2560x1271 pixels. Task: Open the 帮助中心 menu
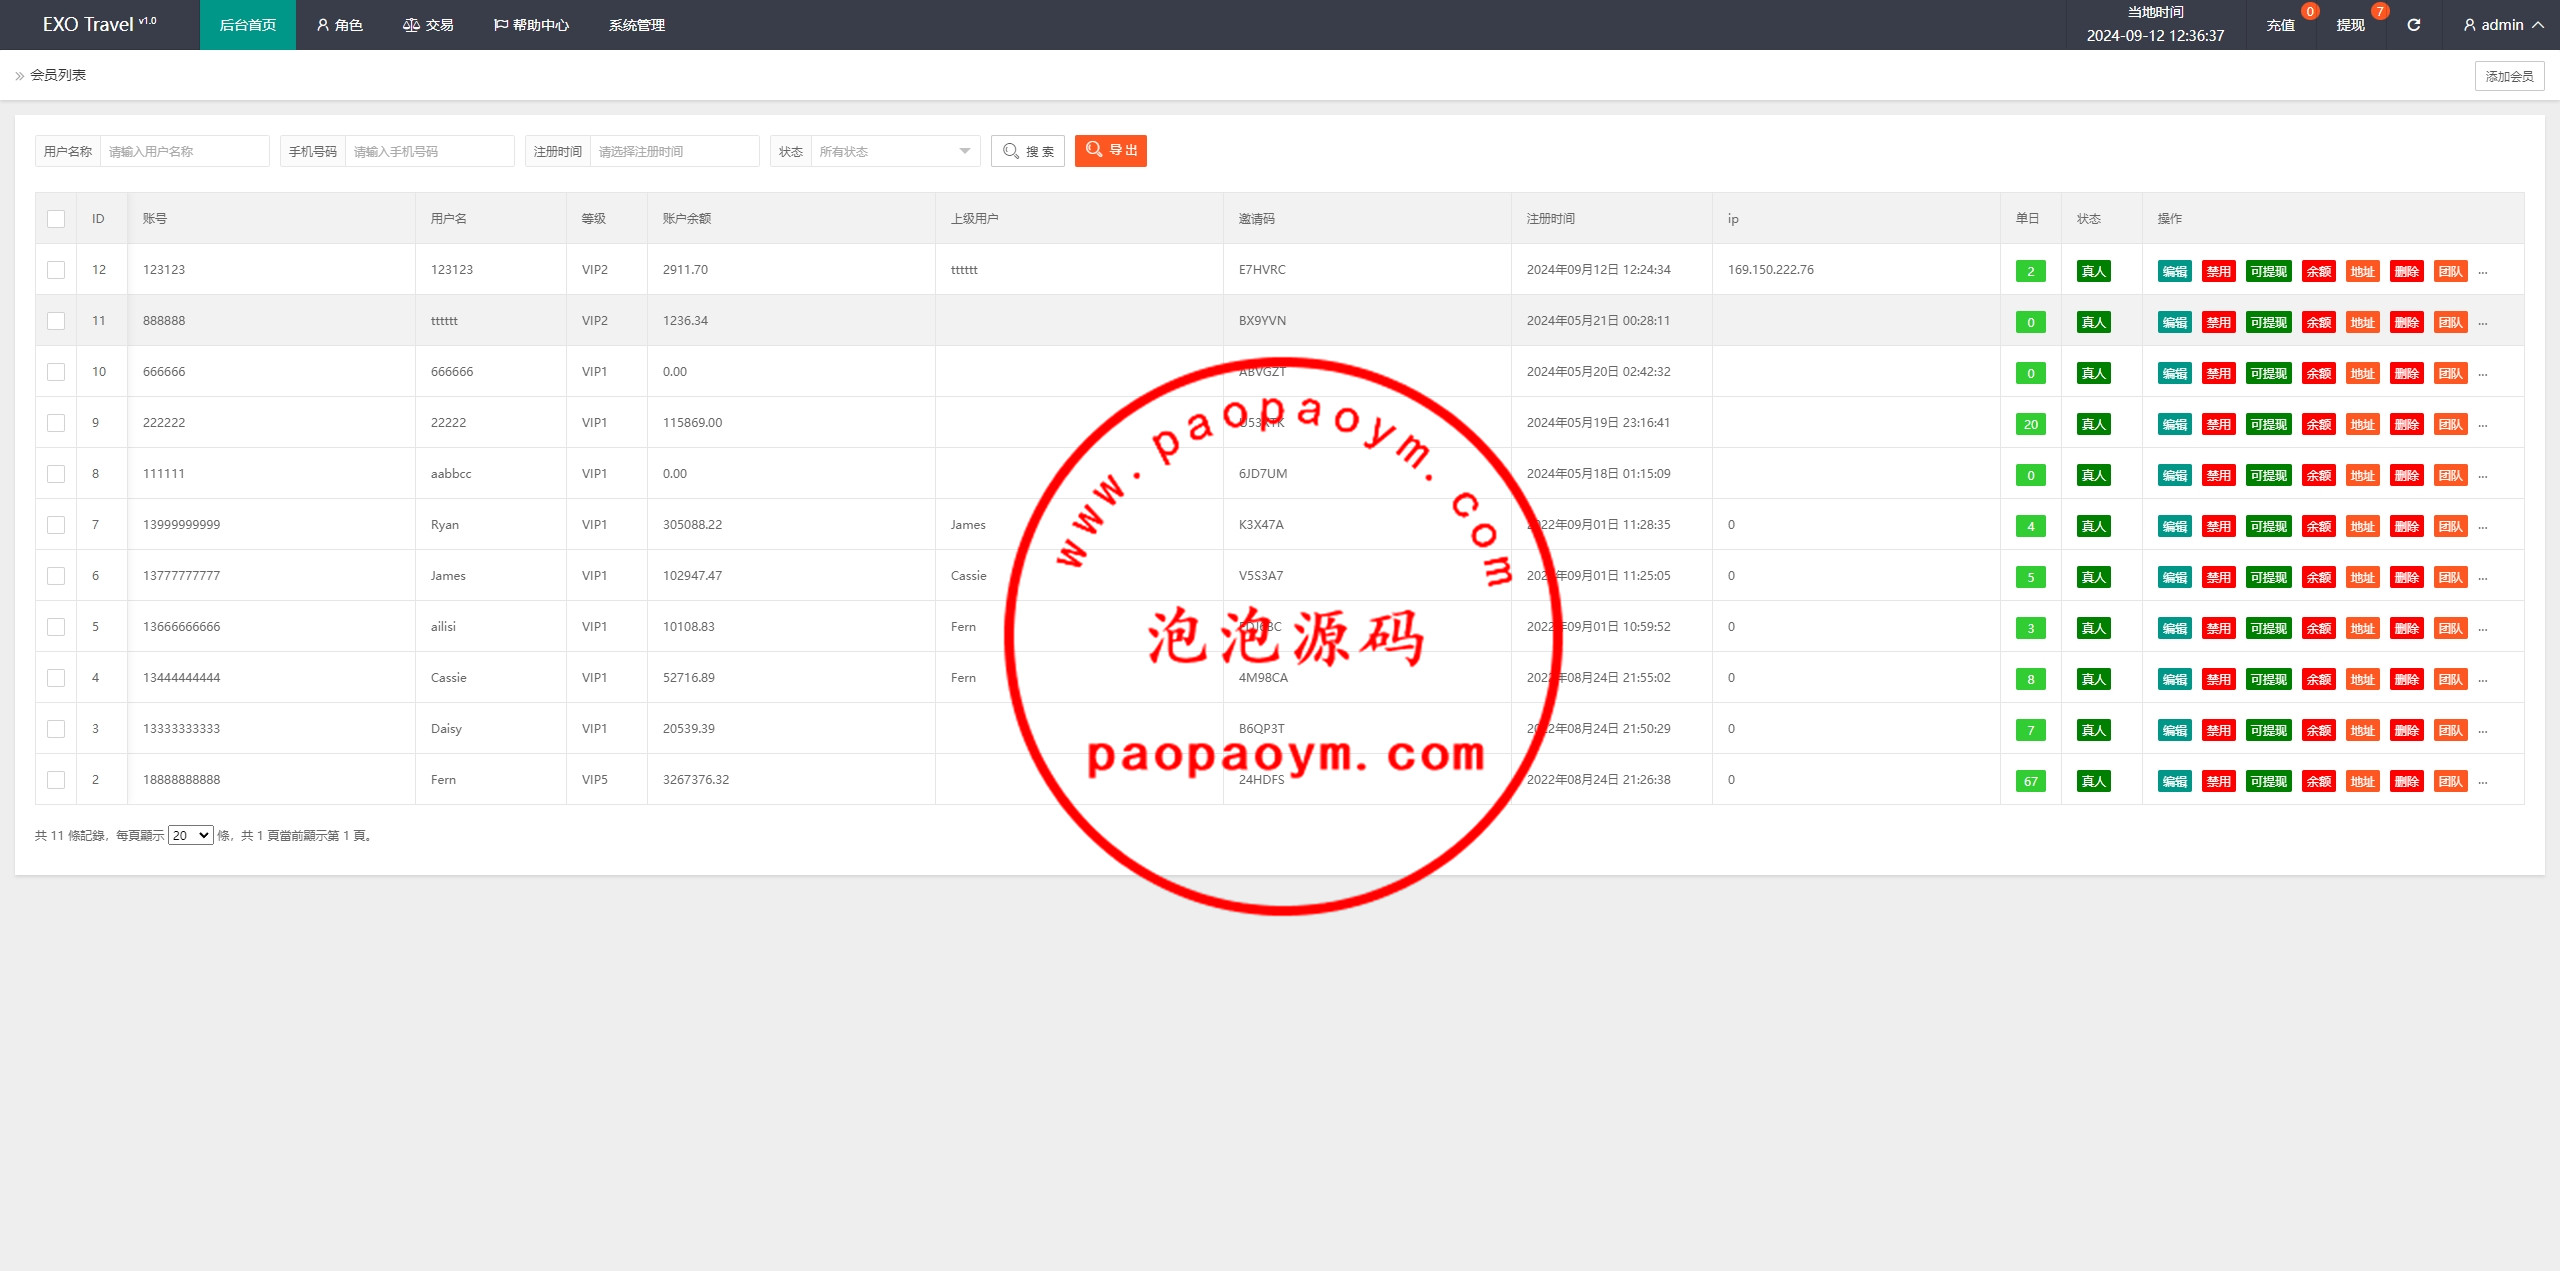click(x=531, y=25)
